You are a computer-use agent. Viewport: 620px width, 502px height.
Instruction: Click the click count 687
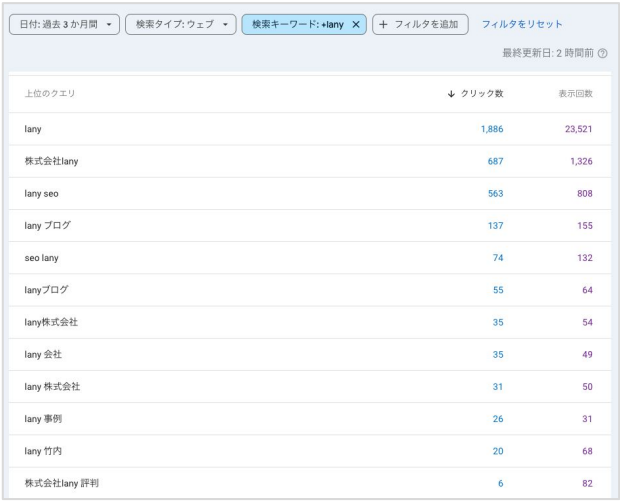[495, 161]
